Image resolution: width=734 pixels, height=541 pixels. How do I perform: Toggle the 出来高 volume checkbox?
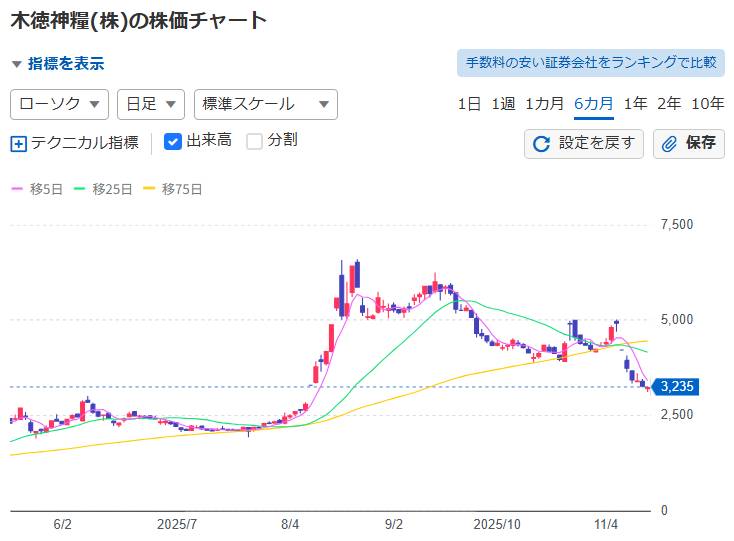click(172, 141)
